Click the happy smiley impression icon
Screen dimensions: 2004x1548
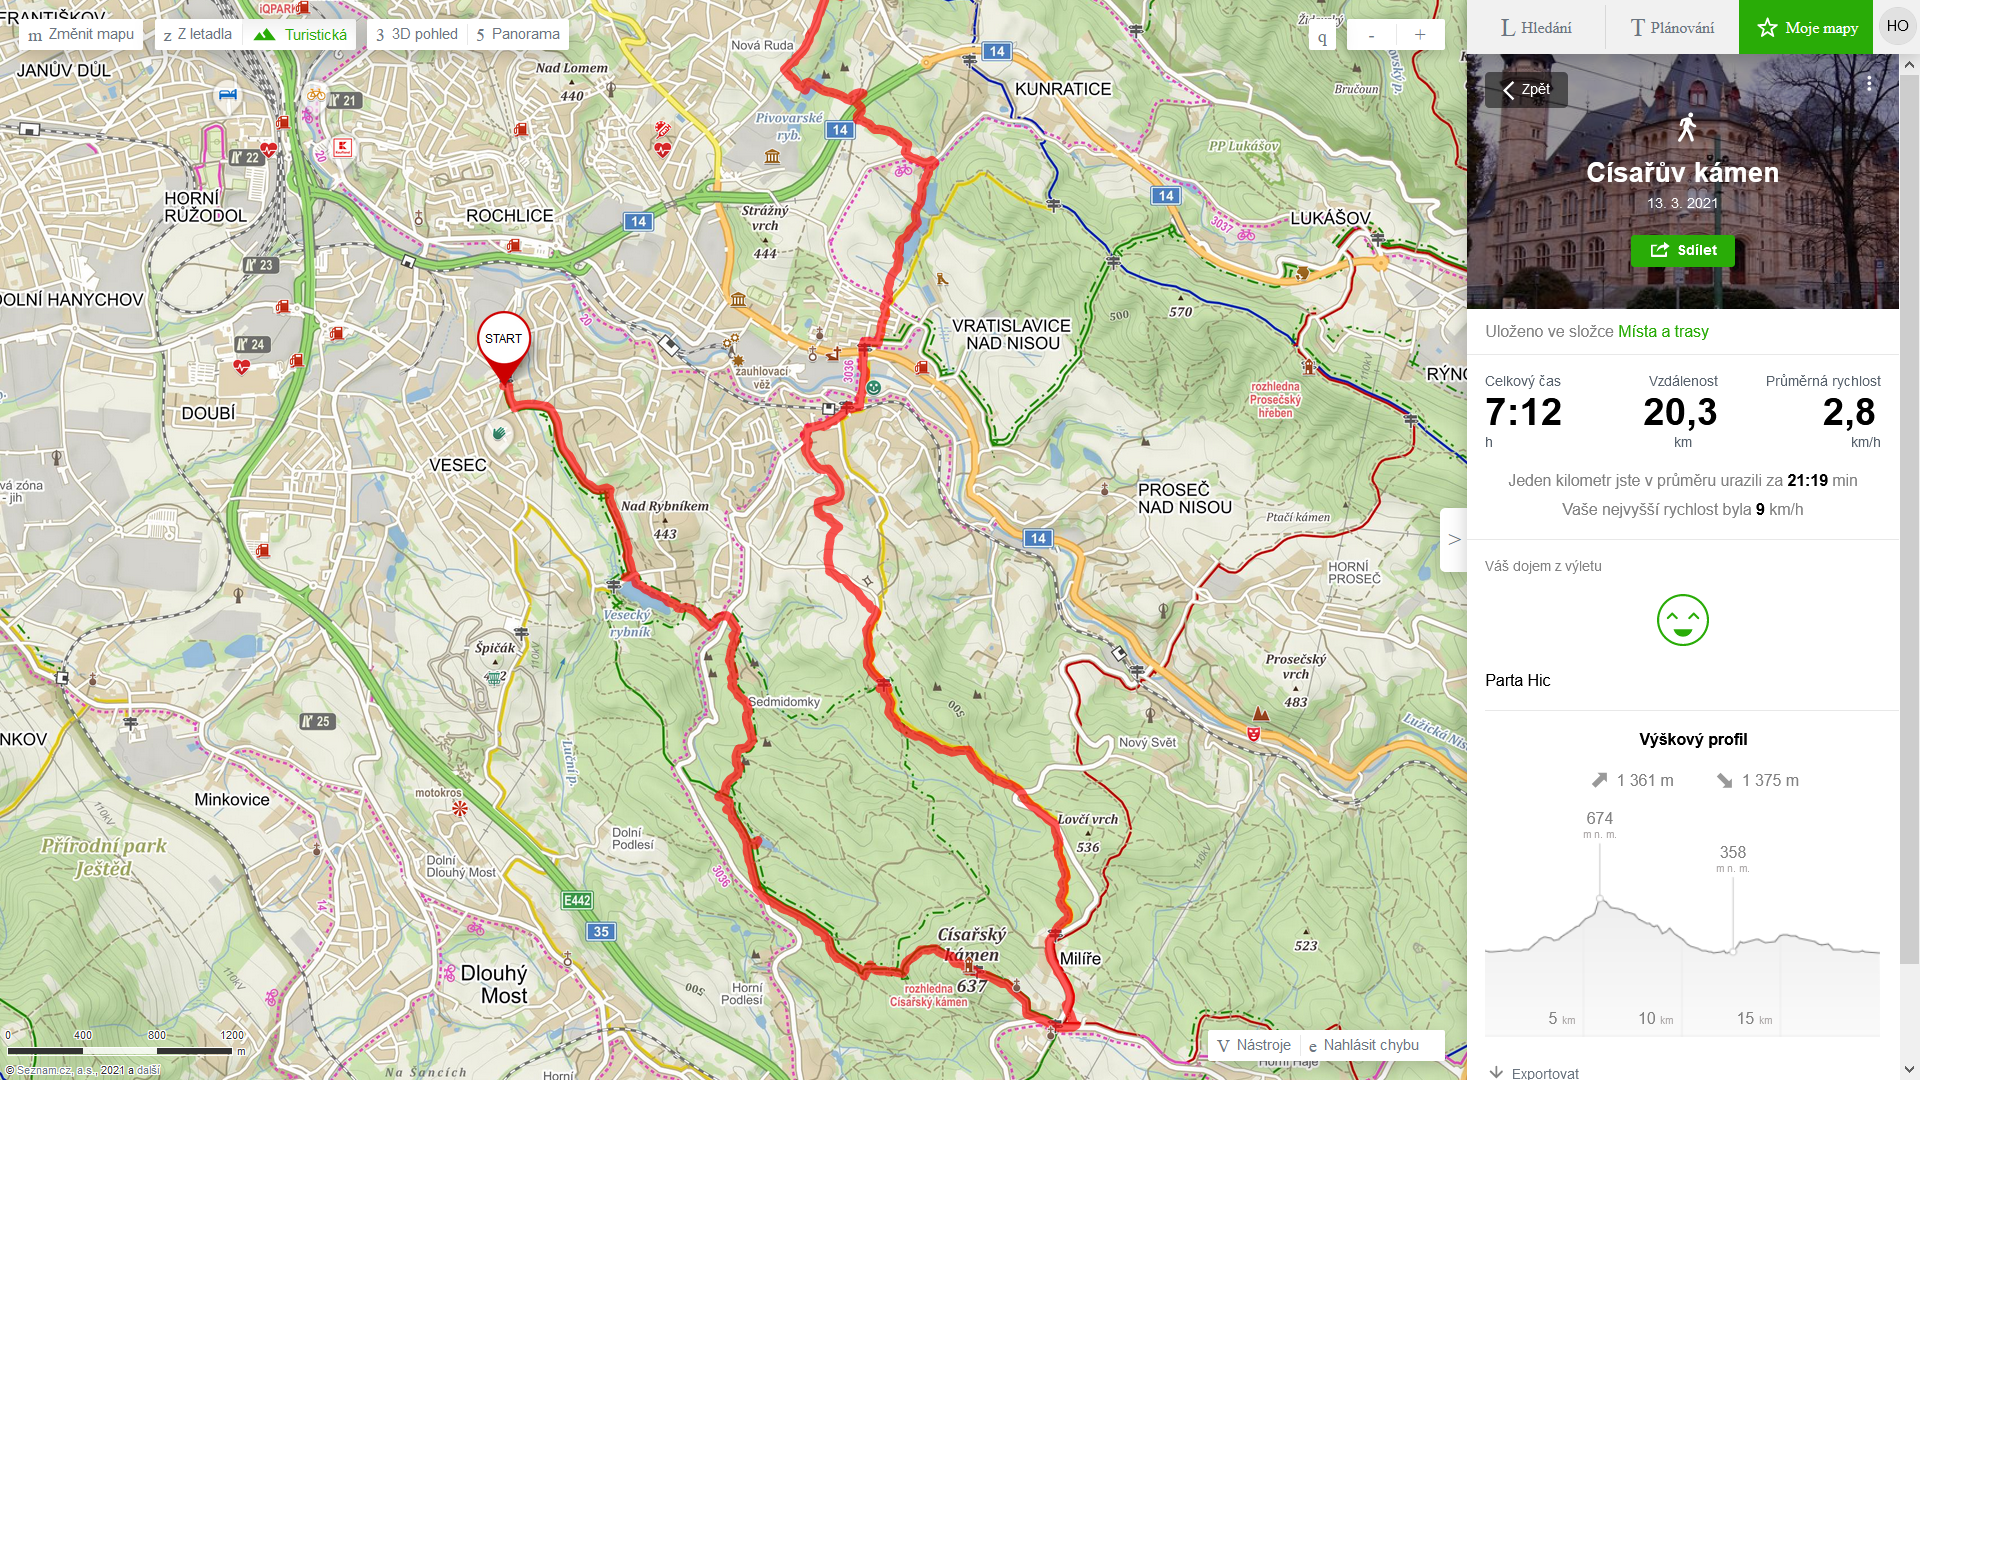1682,620
